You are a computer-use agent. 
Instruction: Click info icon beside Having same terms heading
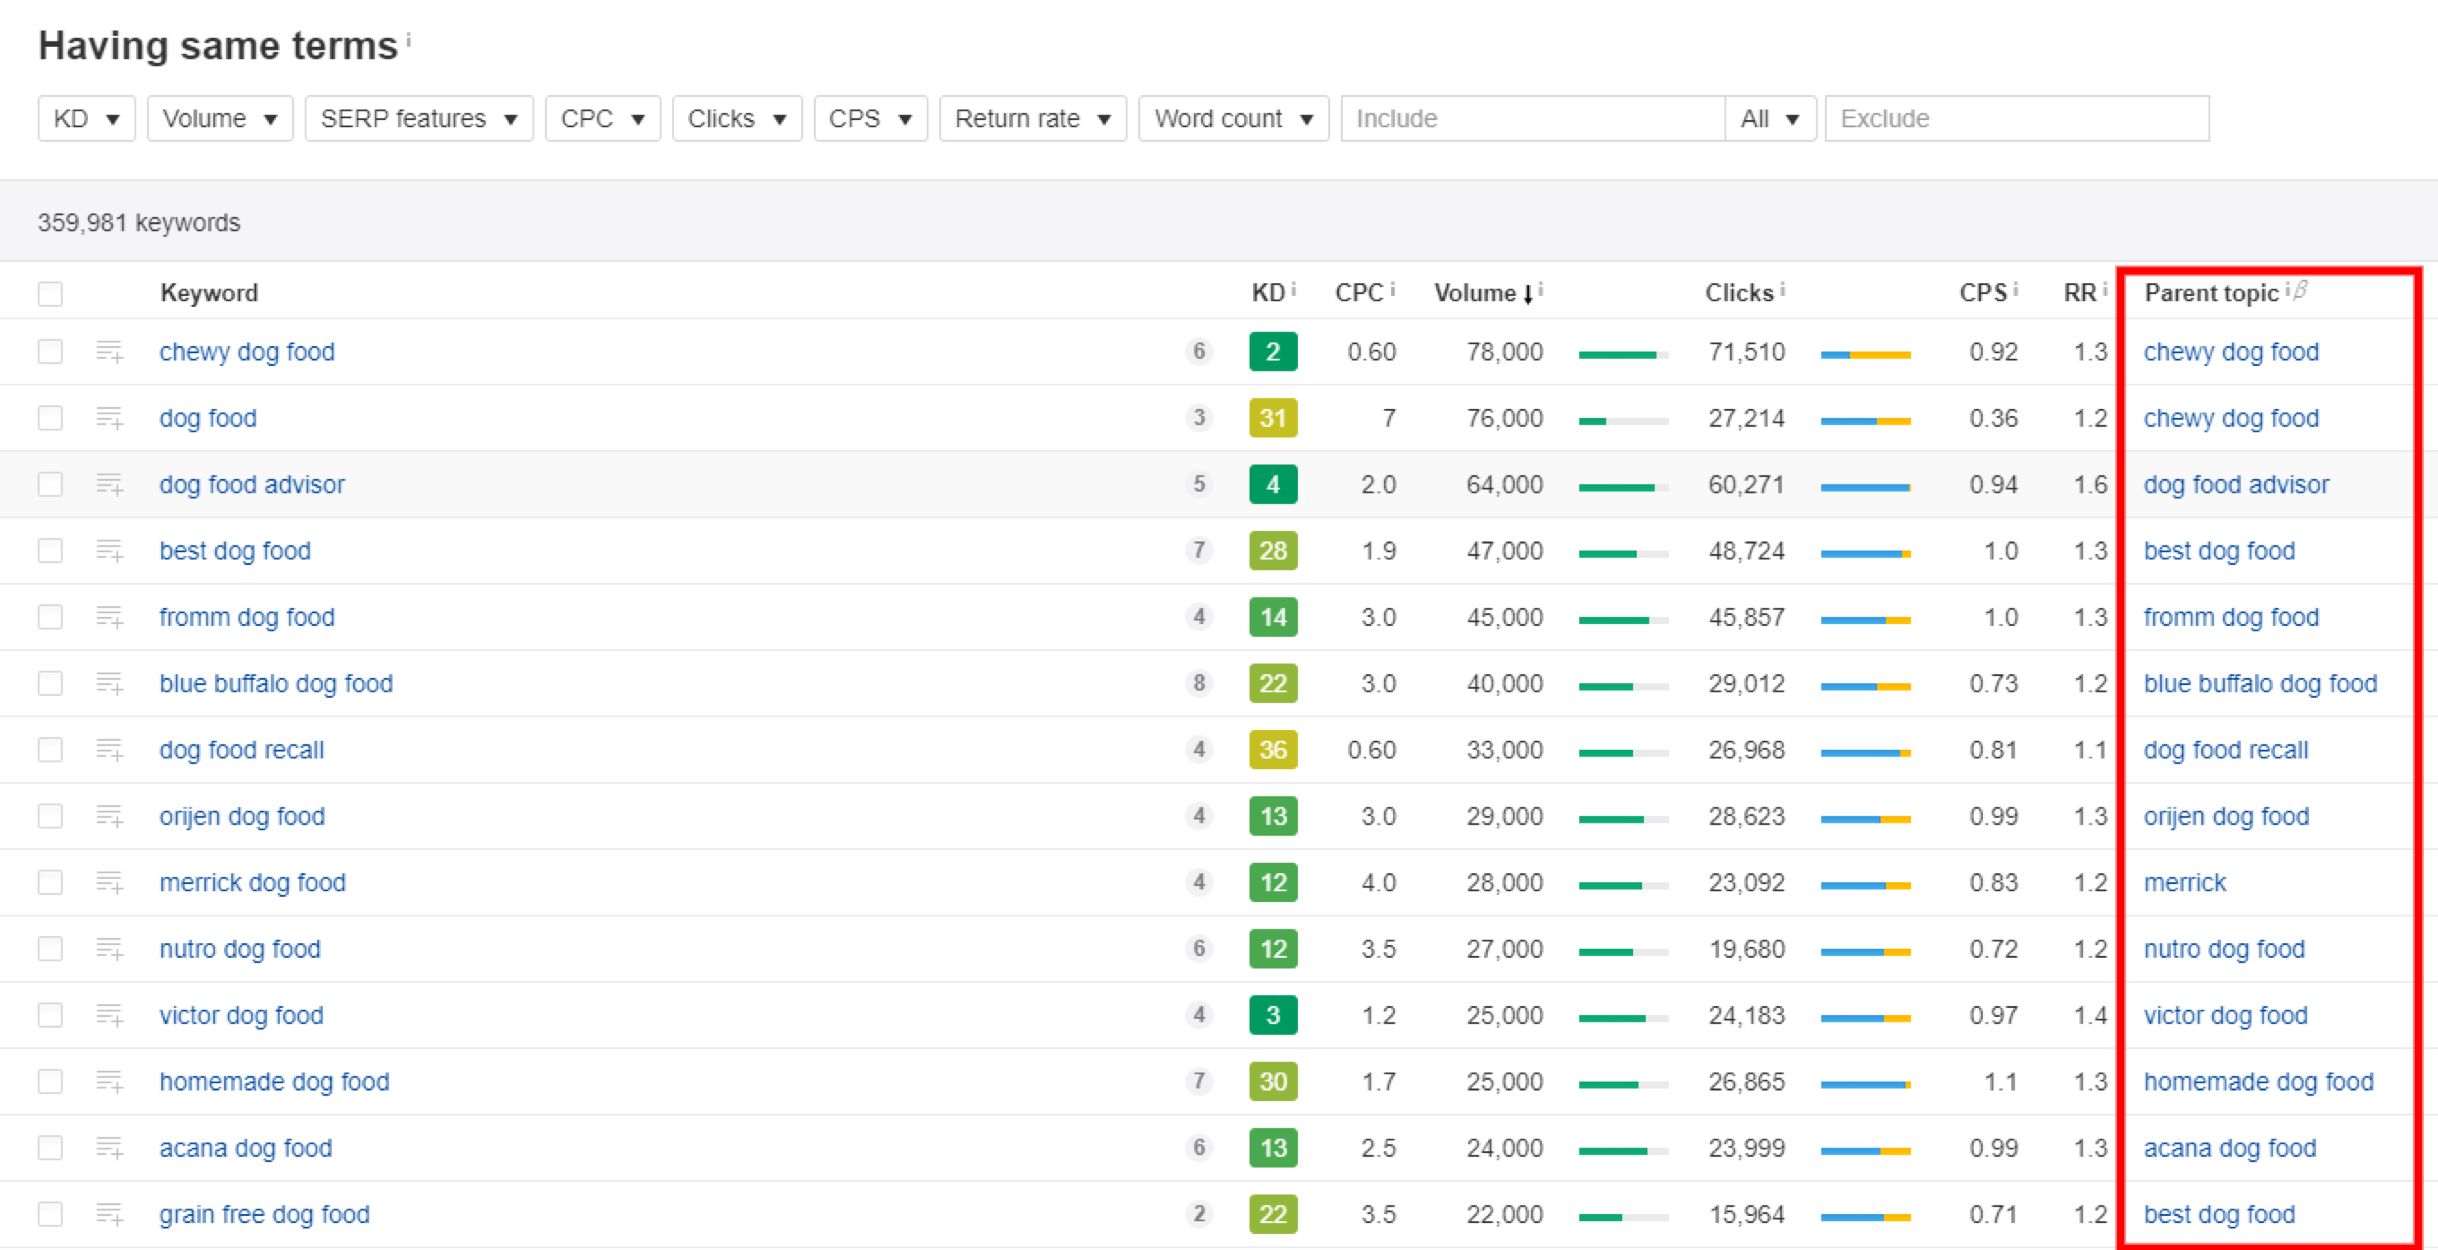coord(408,39)
